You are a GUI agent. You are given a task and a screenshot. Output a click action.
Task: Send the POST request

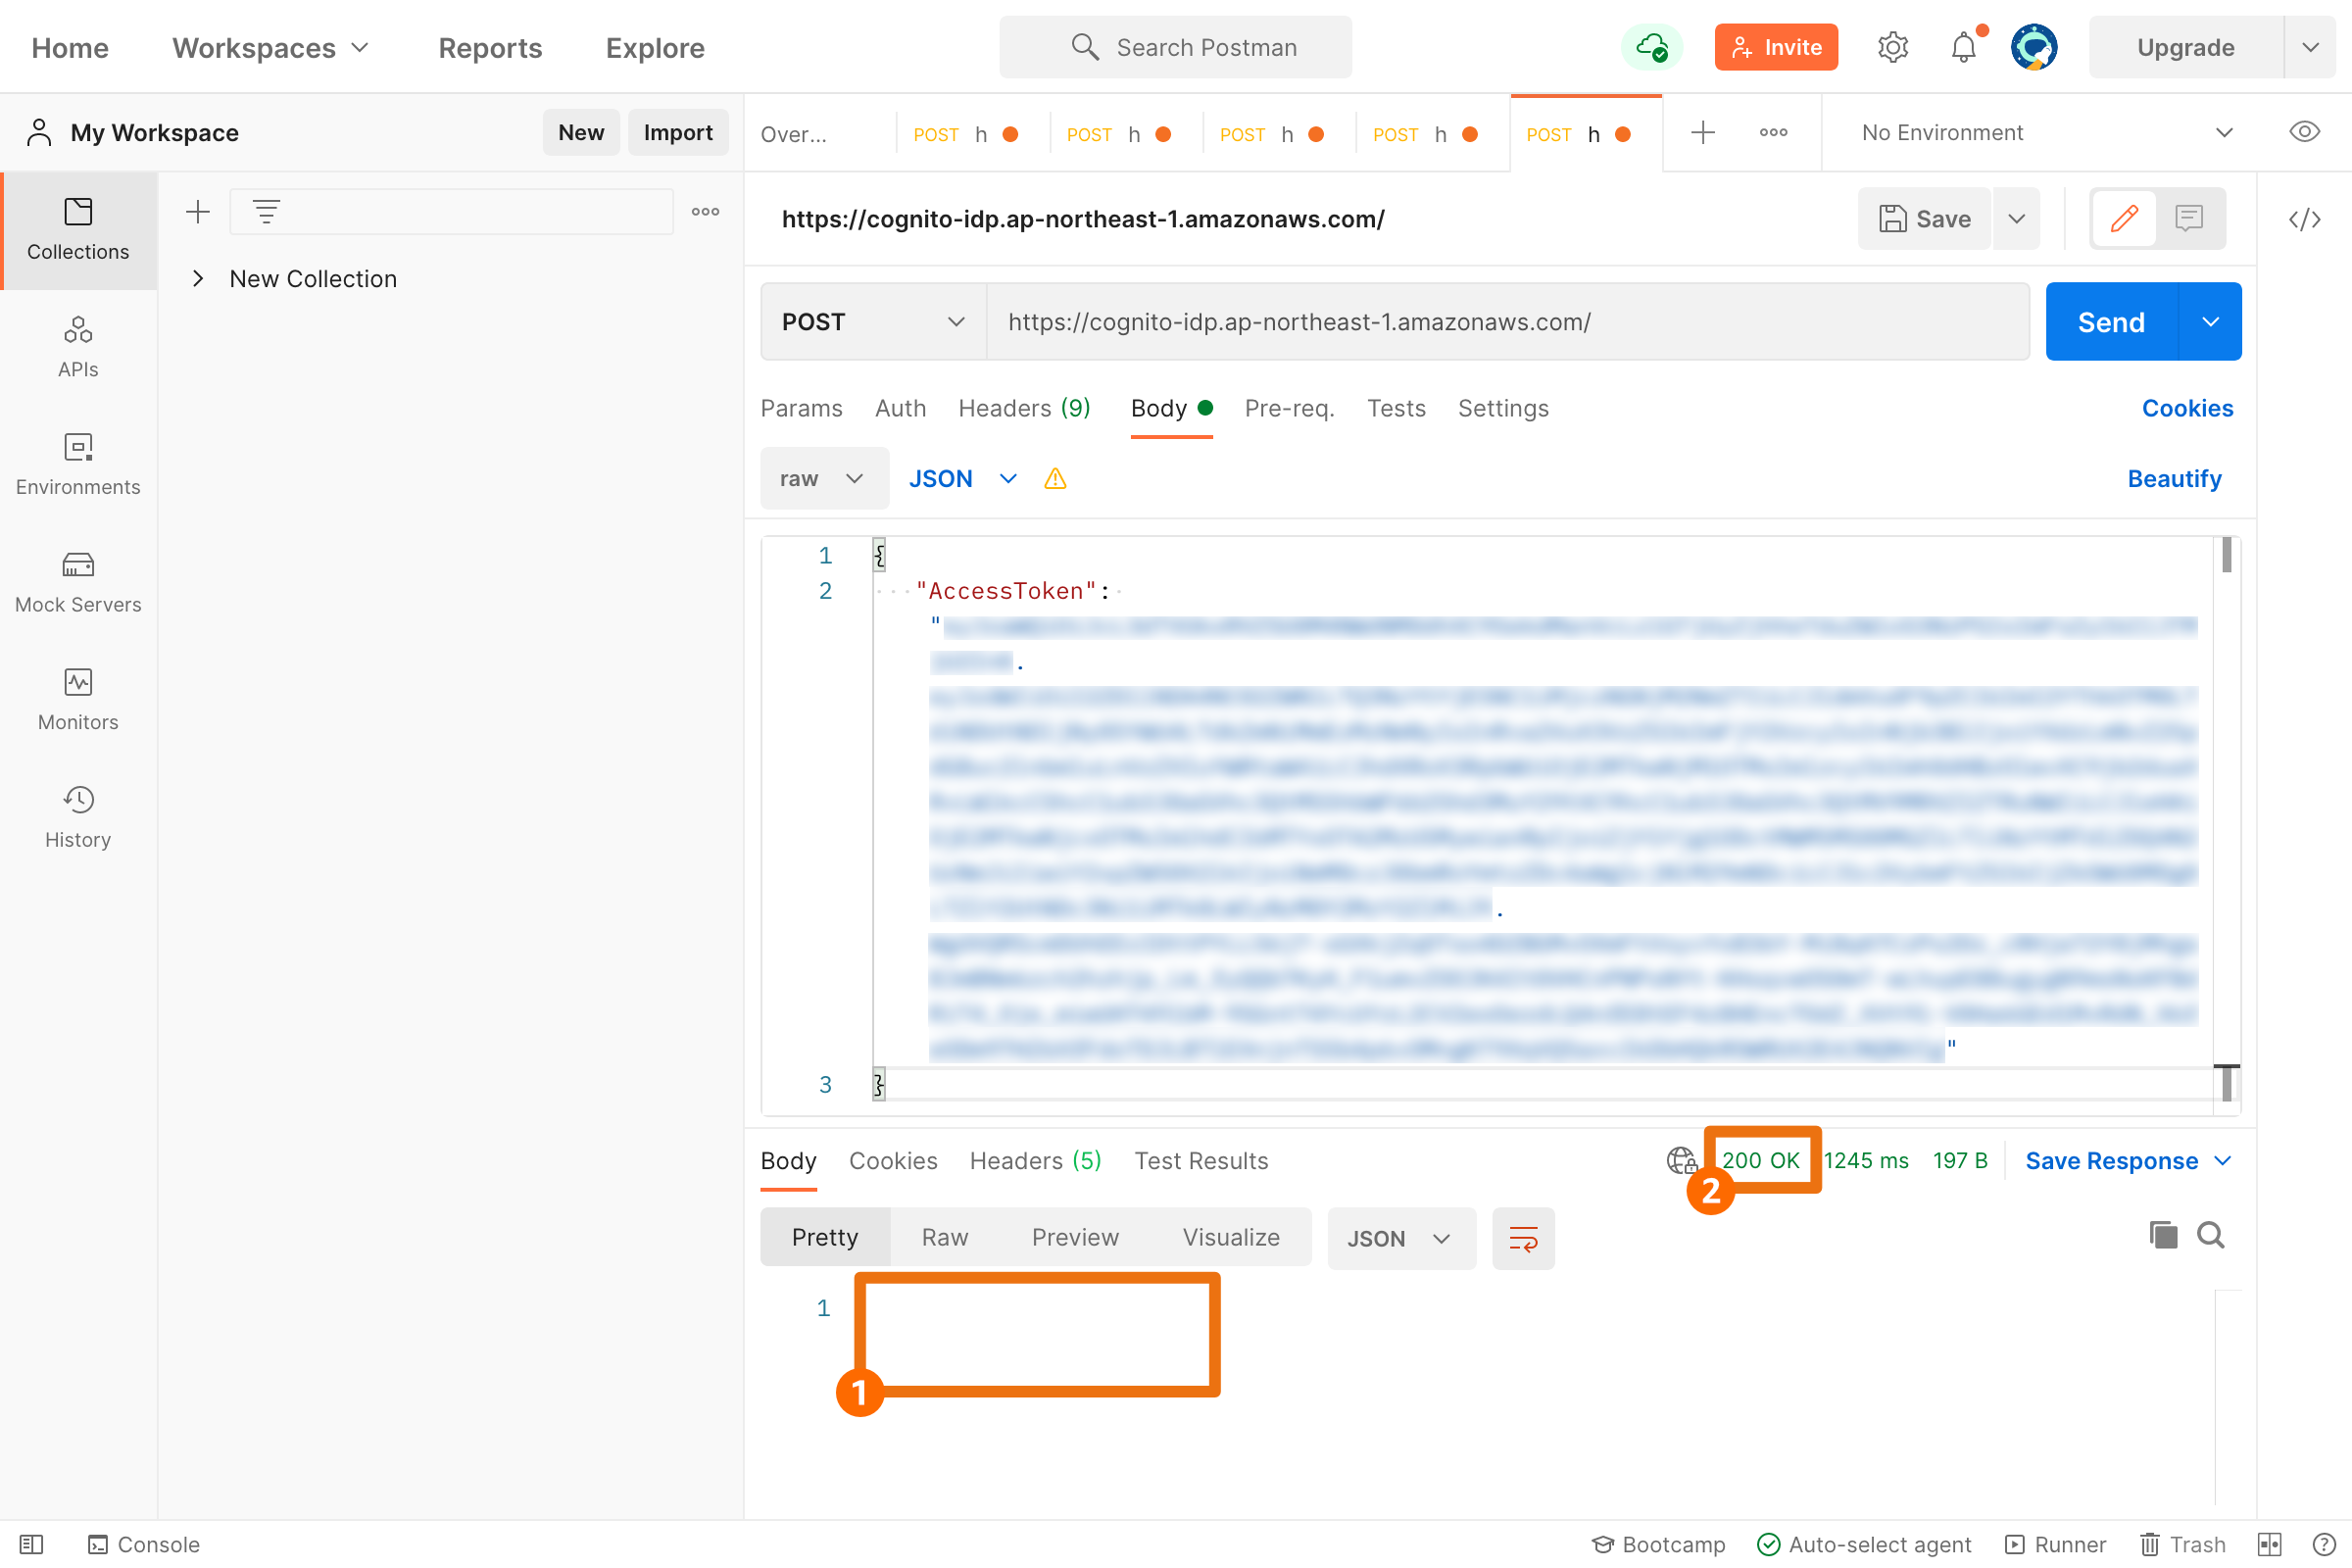[2111, 322]
